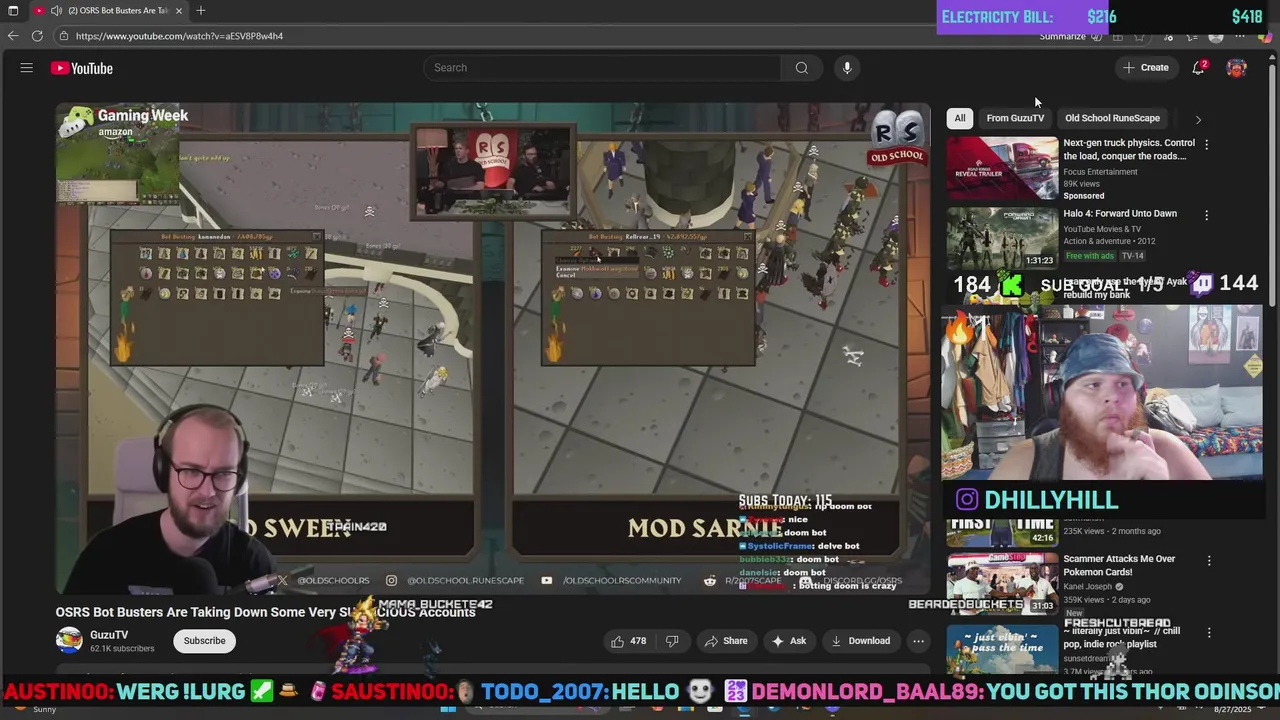Subscribe to GuzuTV
Screen dimensions: 1280x720
(204, 641)
